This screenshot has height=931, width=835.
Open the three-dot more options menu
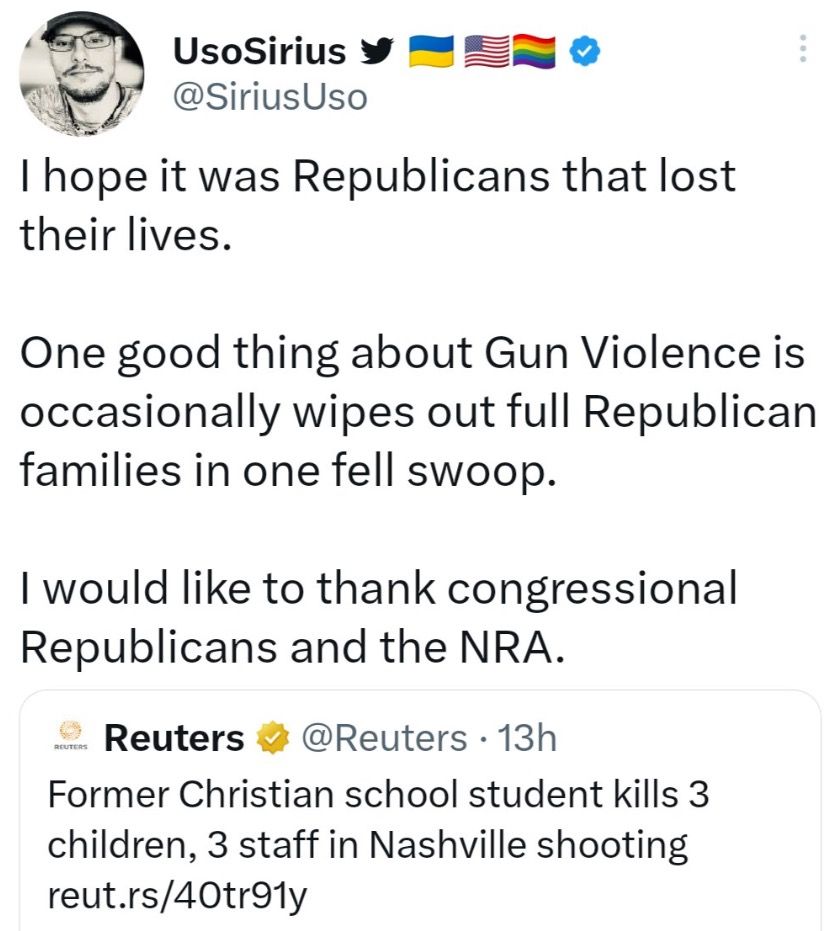click(x=800, y=48)
